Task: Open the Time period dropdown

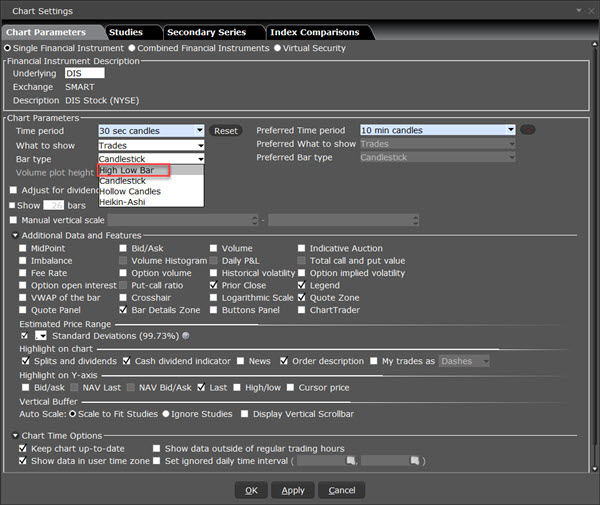Action: (151, 131)
